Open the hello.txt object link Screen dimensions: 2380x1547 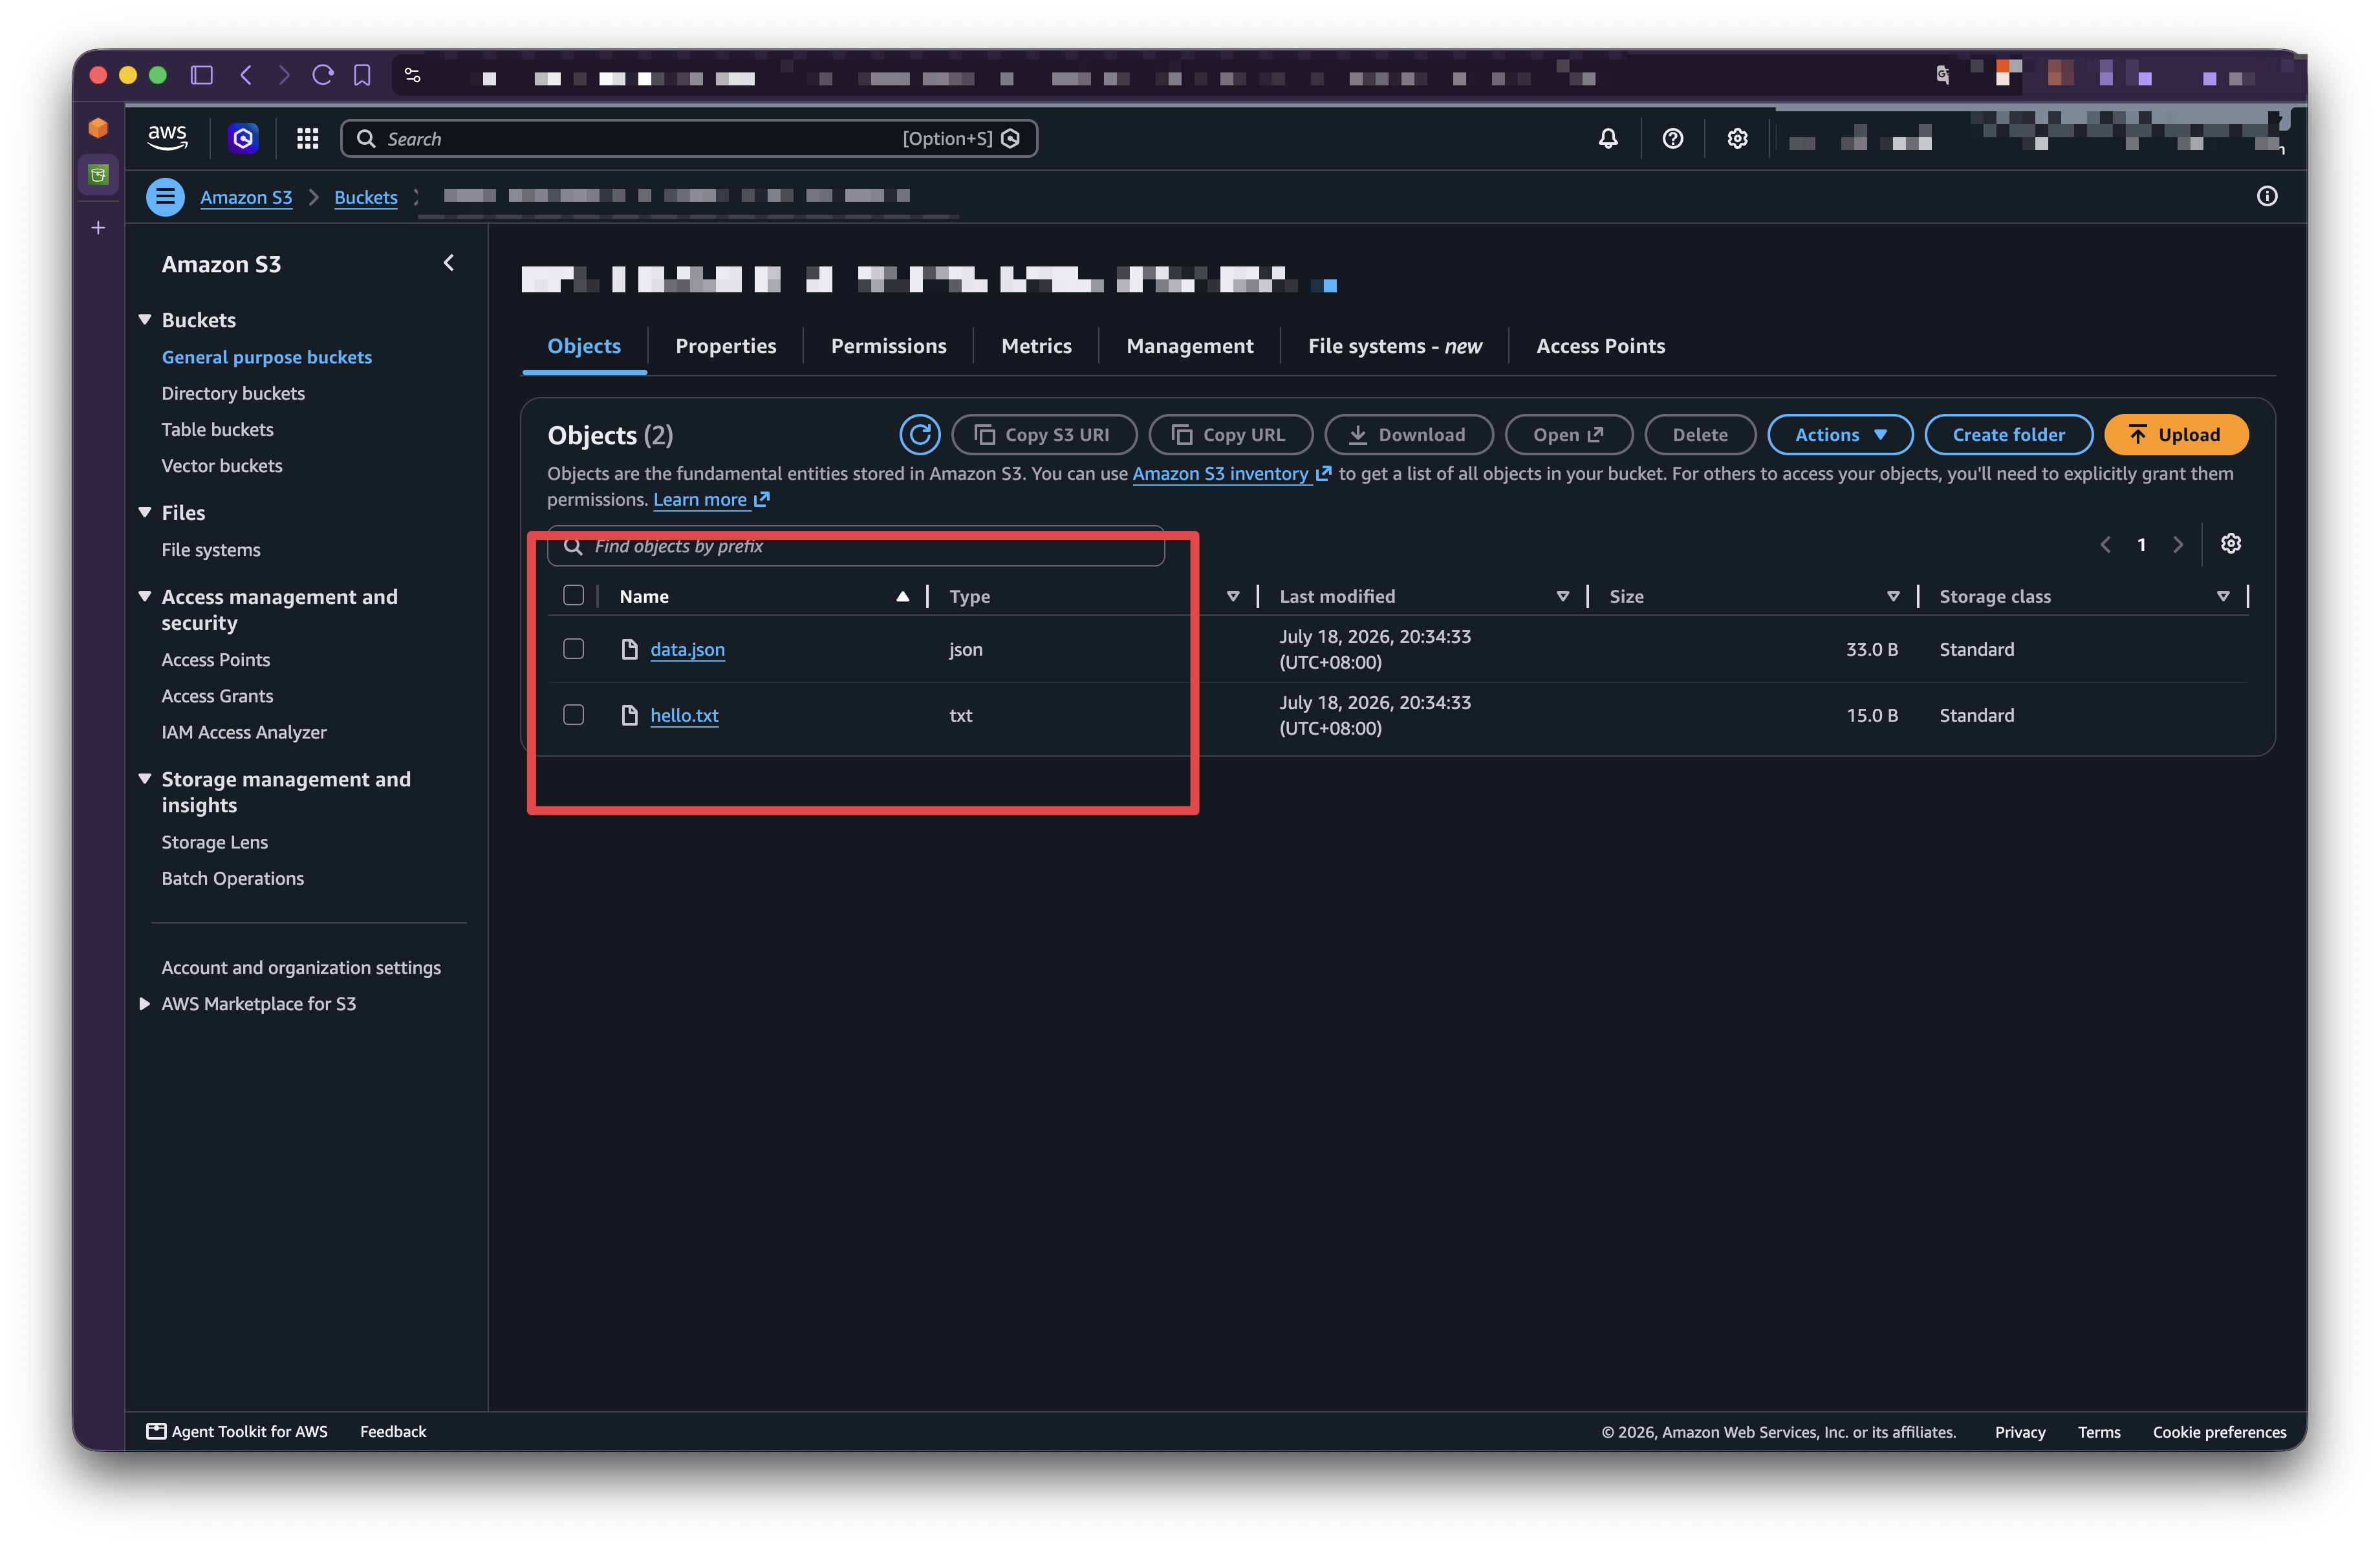pos(685,715)
